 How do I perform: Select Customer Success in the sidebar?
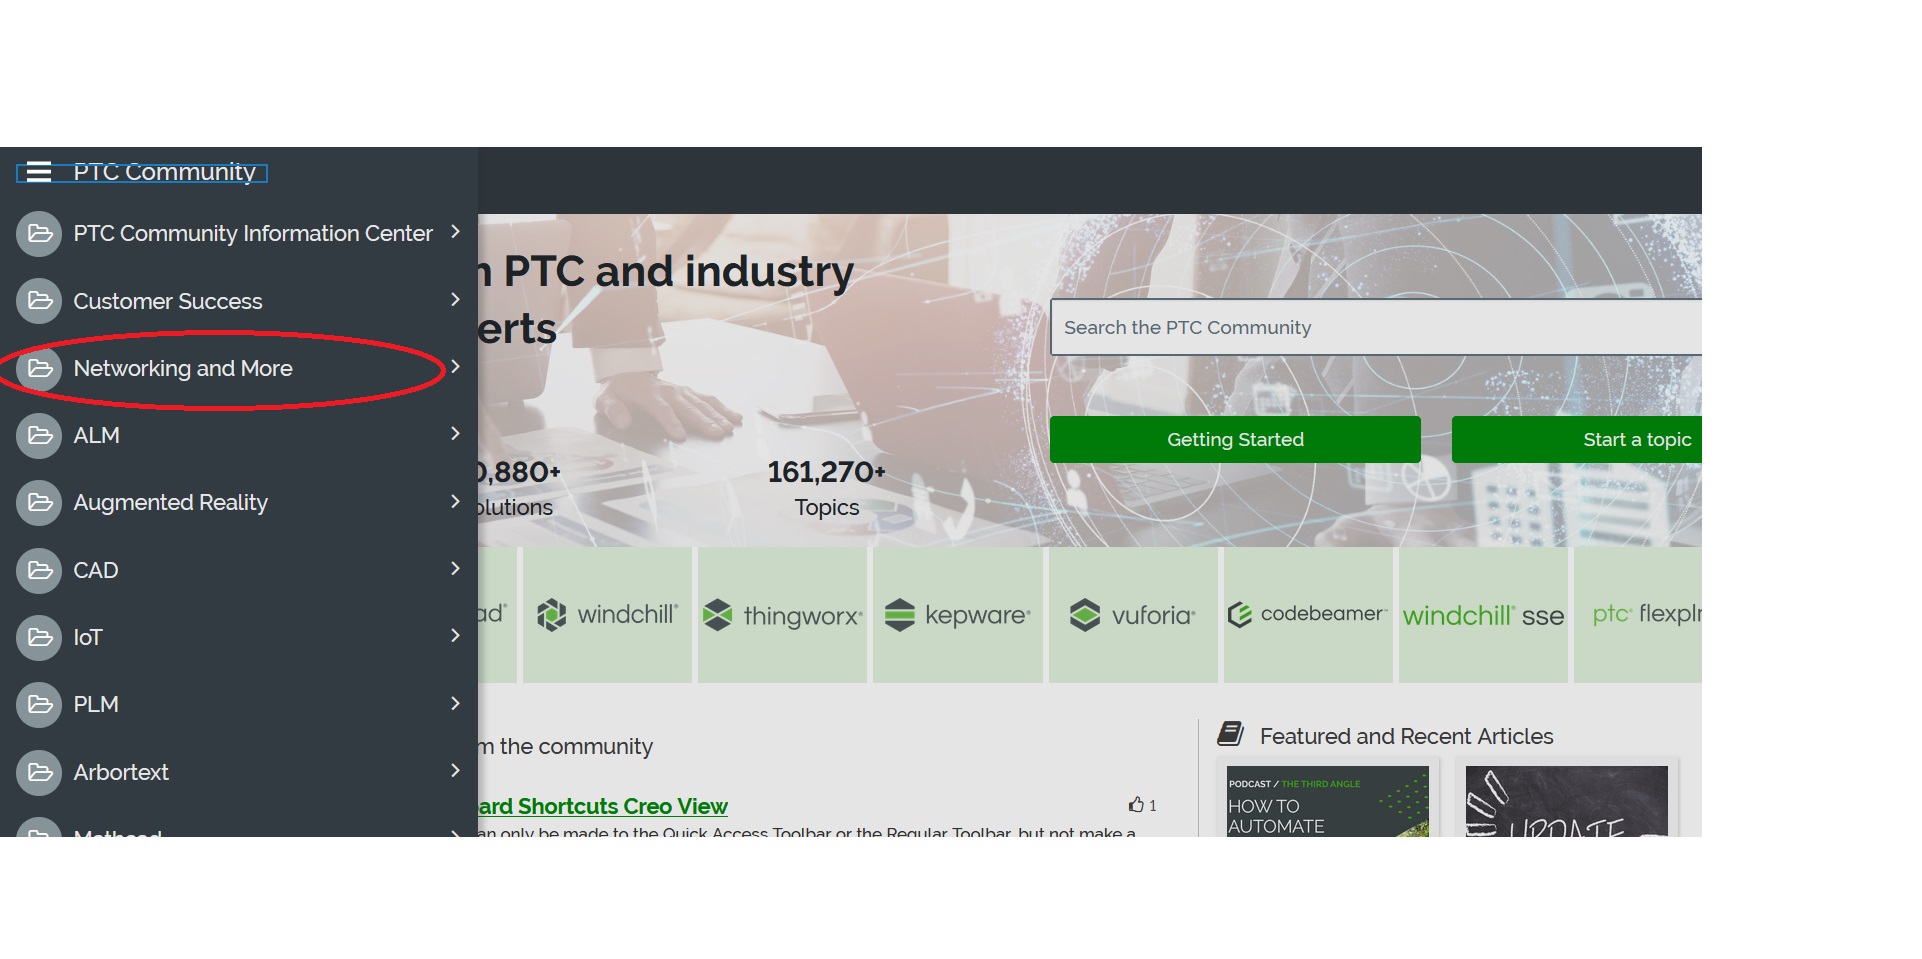tap(168, 300)
